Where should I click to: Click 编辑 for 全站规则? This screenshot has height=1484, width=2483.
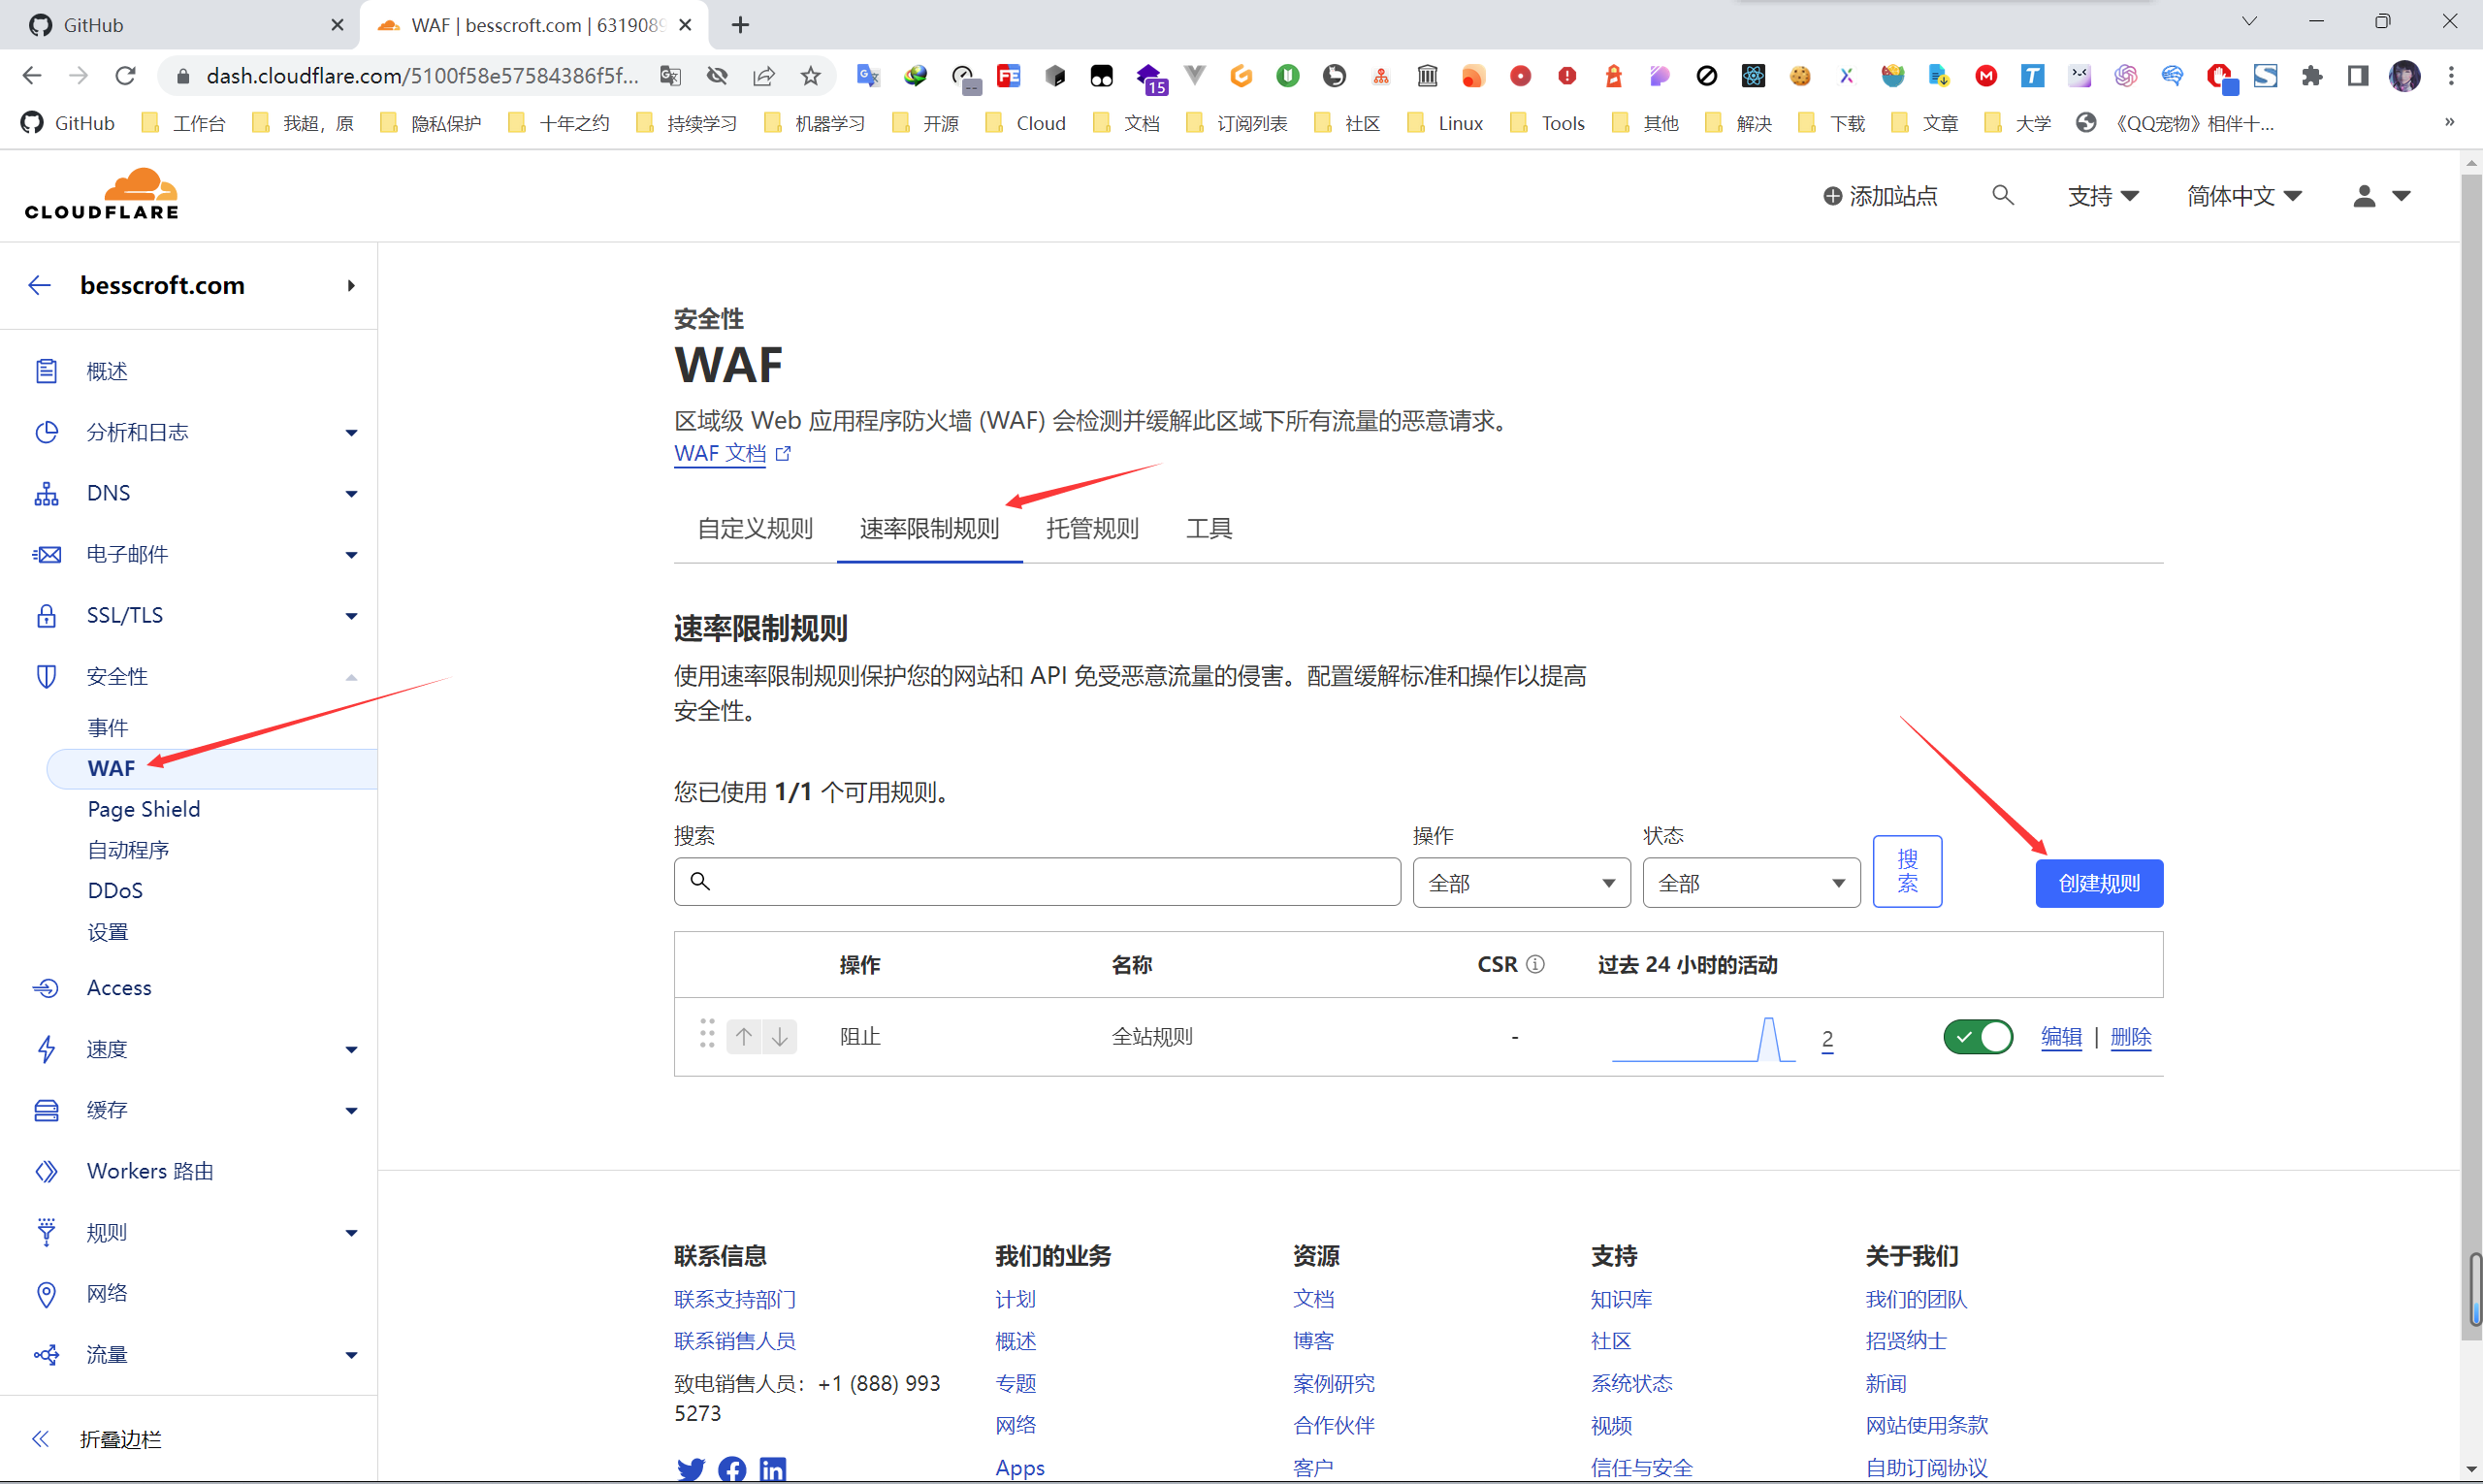tap(2061, 1037)
